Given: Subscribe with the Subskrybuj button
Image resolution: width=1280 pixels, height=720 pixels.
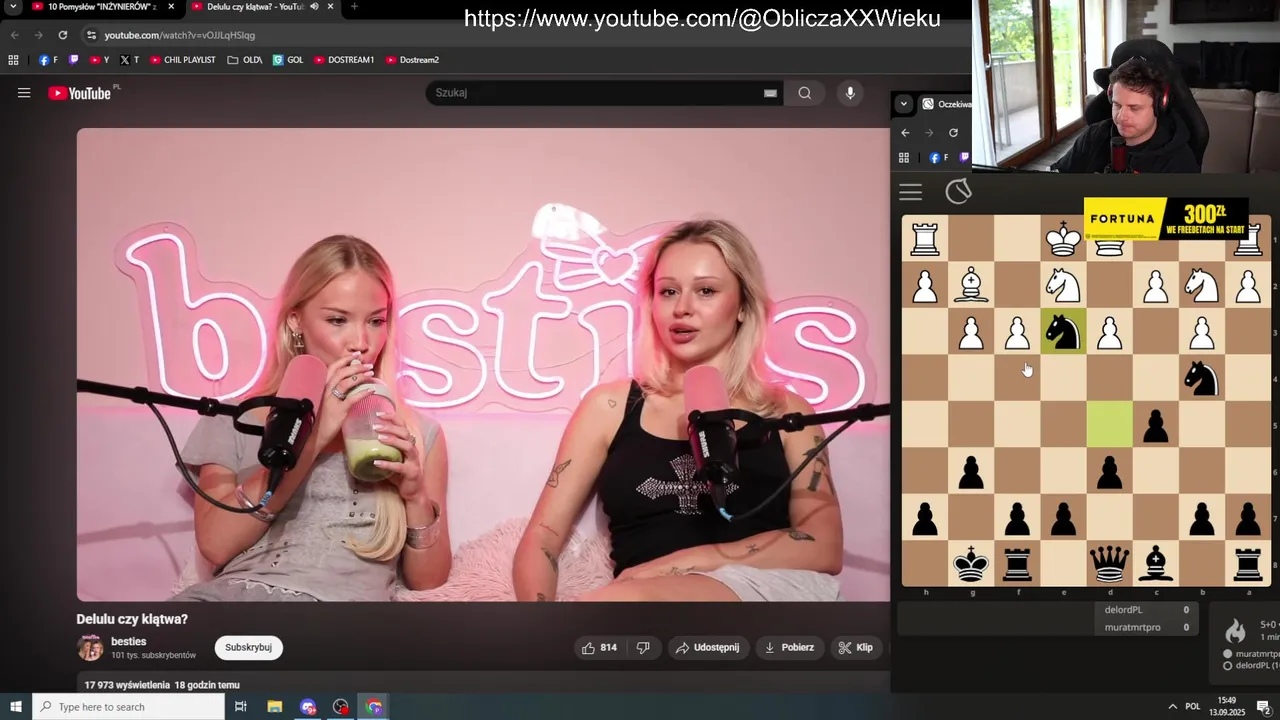Looking at the screenshot, I should pos(249,648).
